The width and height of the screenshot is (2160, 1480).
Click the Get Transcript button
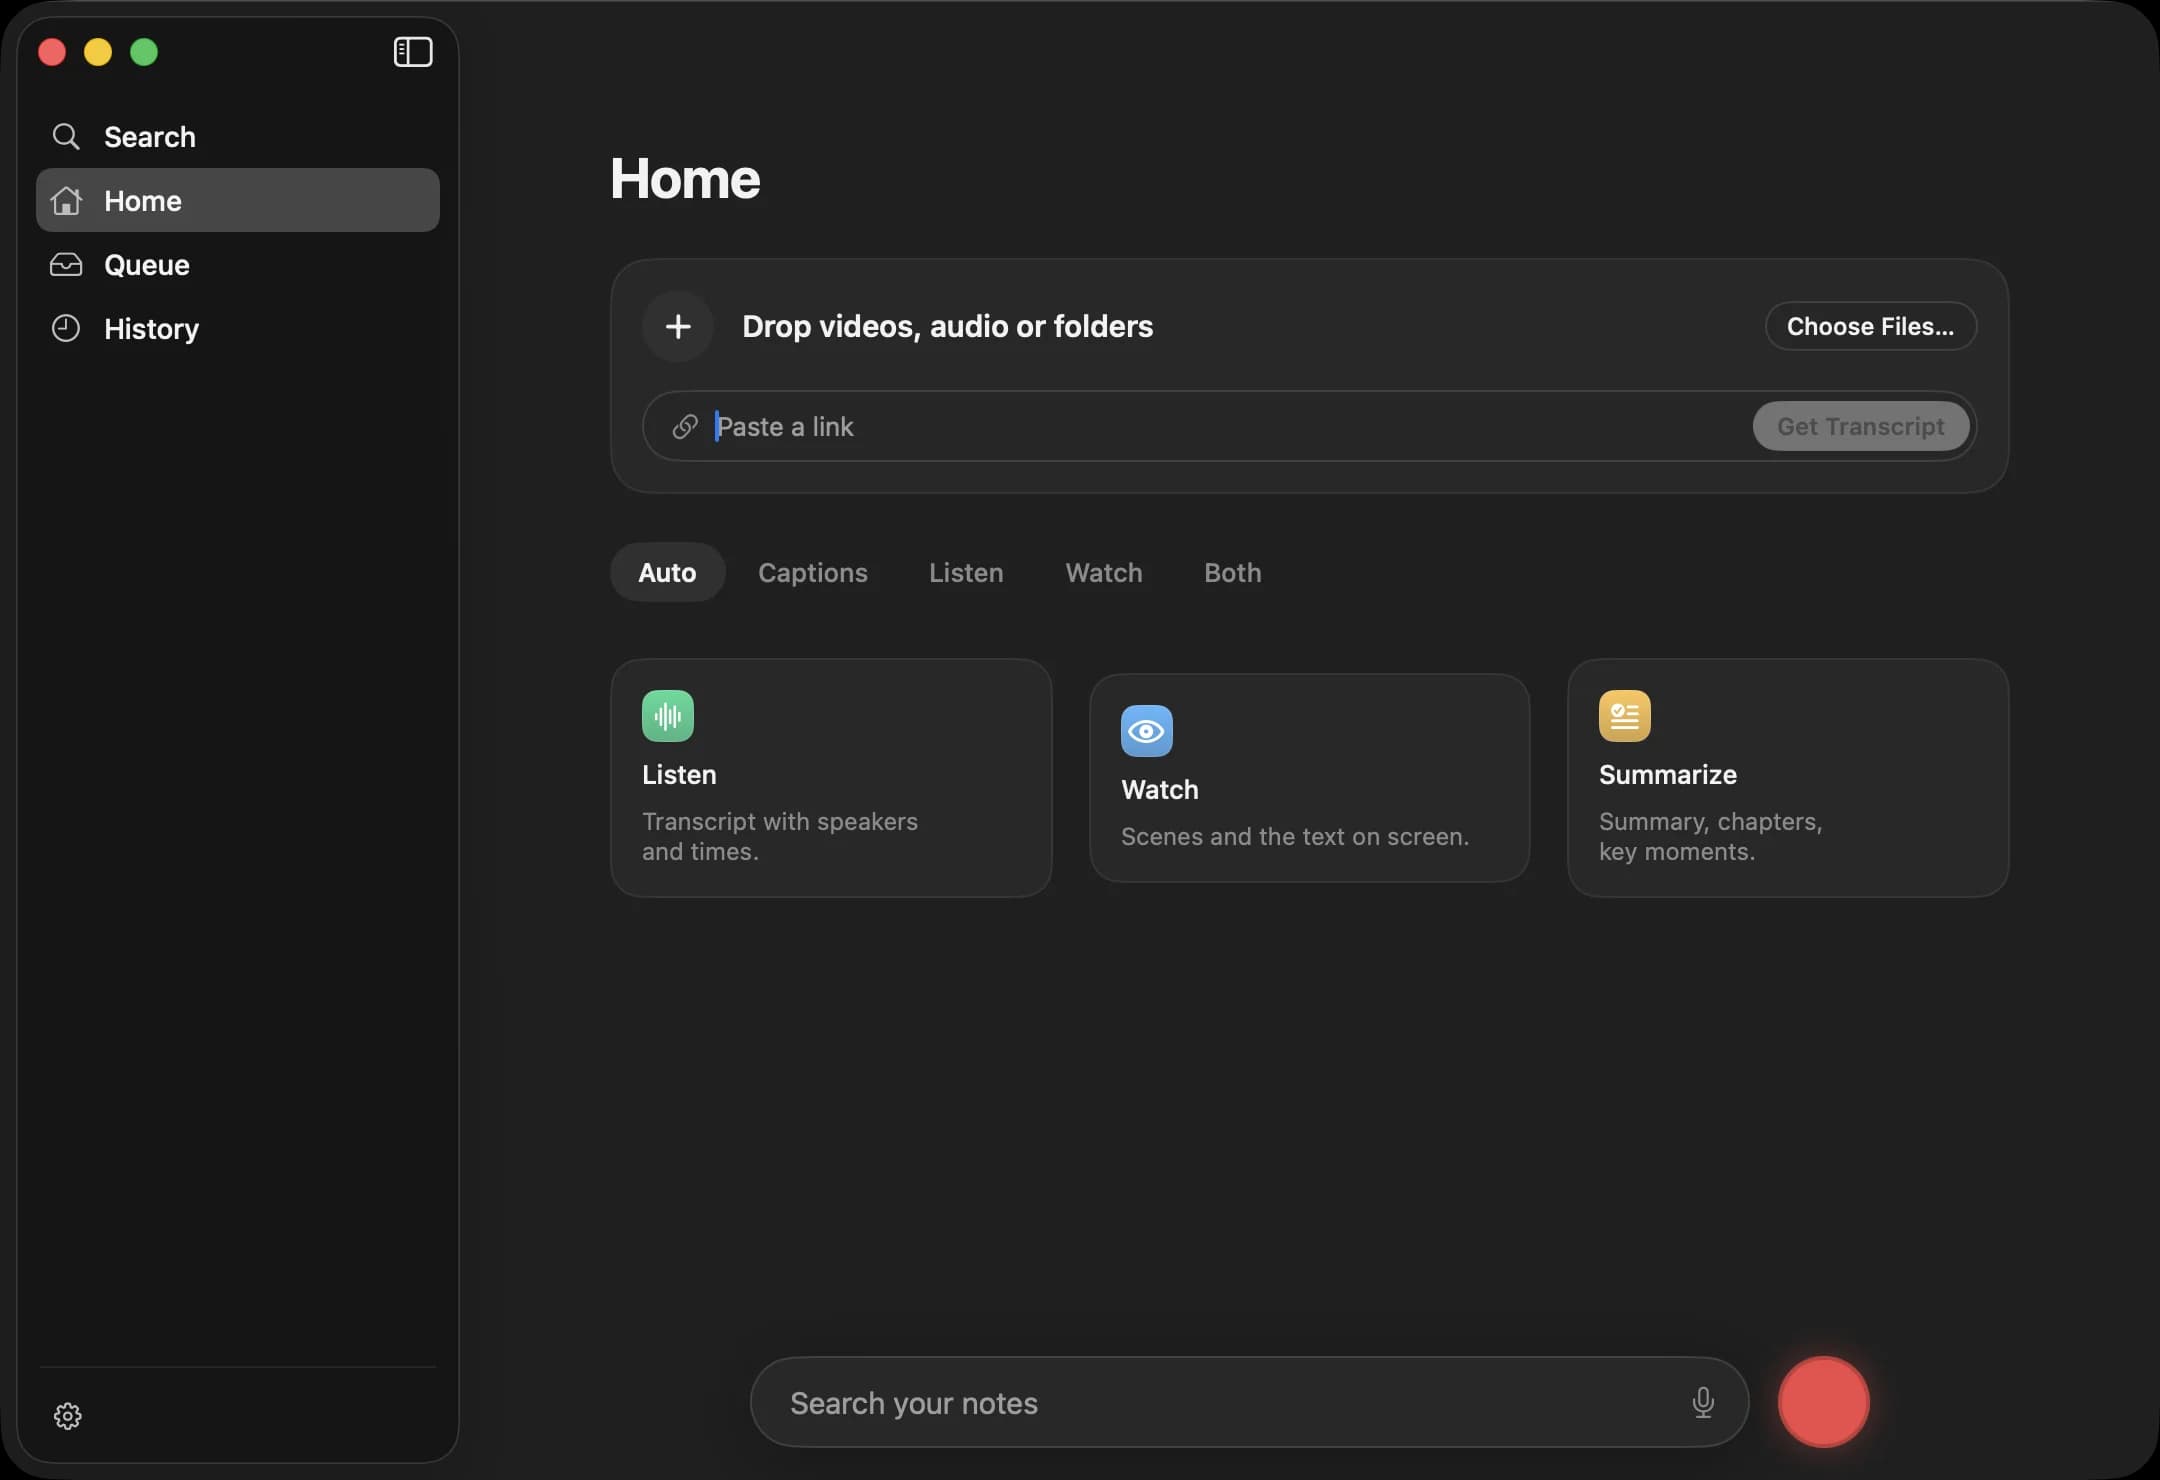(x=1861, y=427)
